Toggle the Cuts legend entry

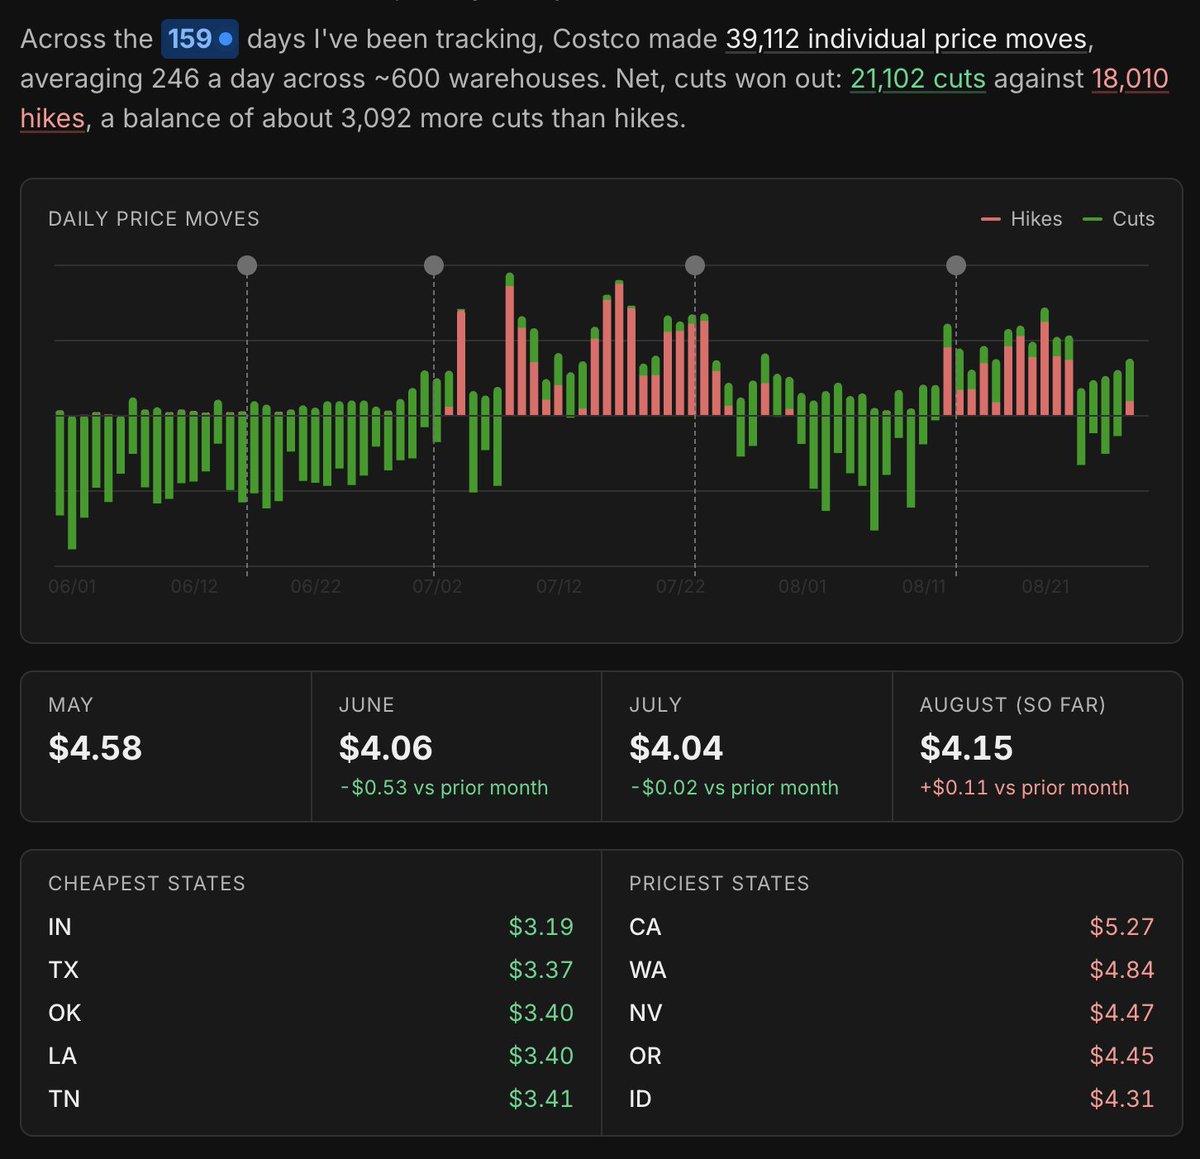point(1119,219)
